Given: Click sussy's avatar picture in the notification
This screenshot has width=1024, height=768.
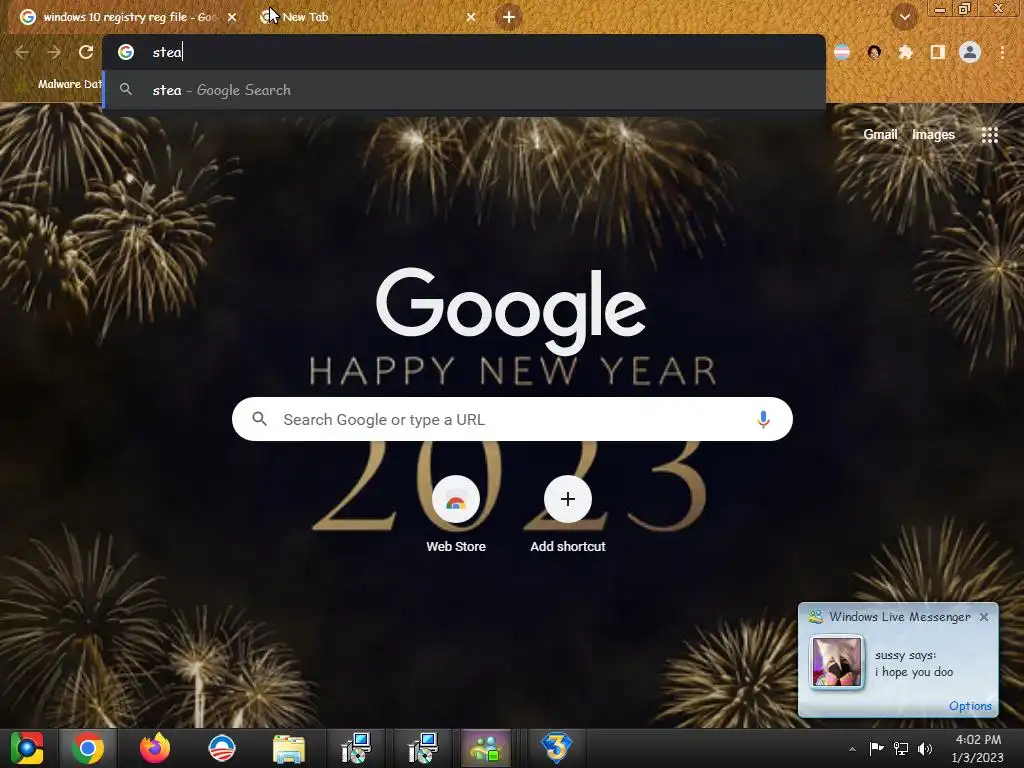Looking at the screenshot, I should tap(837, 662).
